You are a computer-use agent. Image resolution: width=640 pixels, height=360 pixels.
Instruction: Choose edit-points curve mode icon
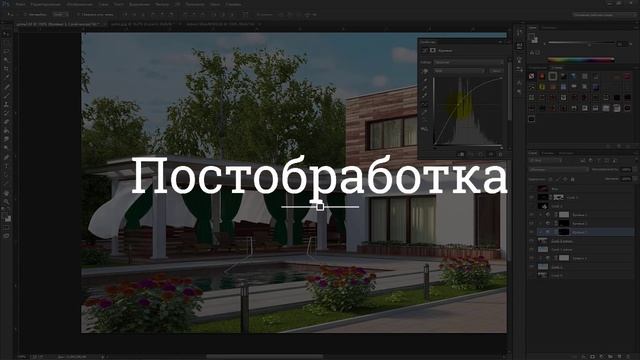pos(425,104)
